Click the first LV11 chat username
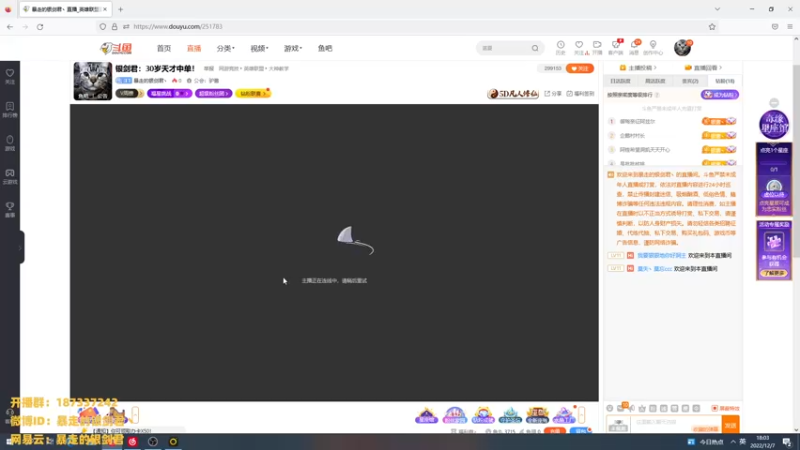The height and width of the screenshot is (450, 800). tap(661, 255)
